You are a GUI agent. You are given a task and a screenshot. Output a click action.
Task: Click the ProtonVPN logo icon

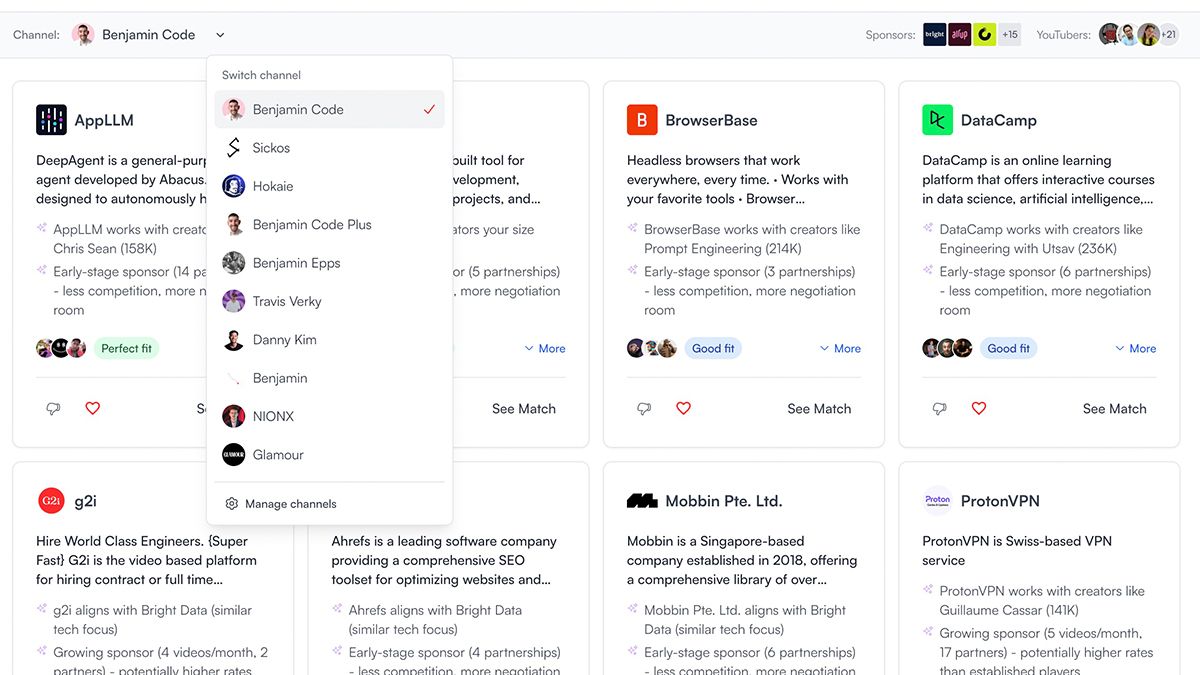pos(937,501)
